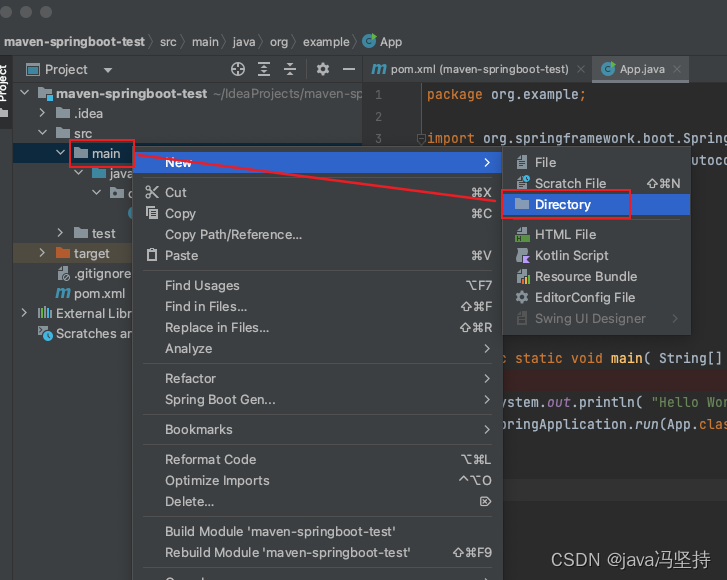Open the Bookmarks submenu
The image size is (727, 580).
(318, 430)
